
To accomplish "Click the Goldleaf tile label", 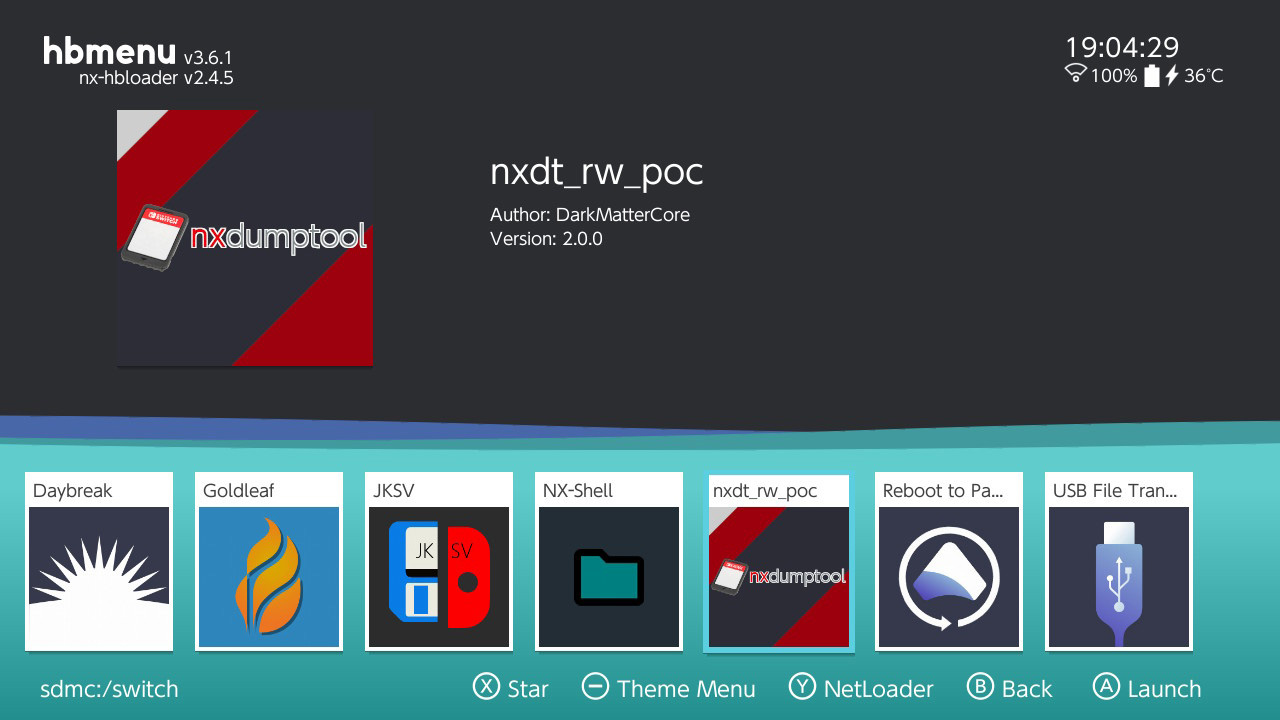I will click(238, 491).
